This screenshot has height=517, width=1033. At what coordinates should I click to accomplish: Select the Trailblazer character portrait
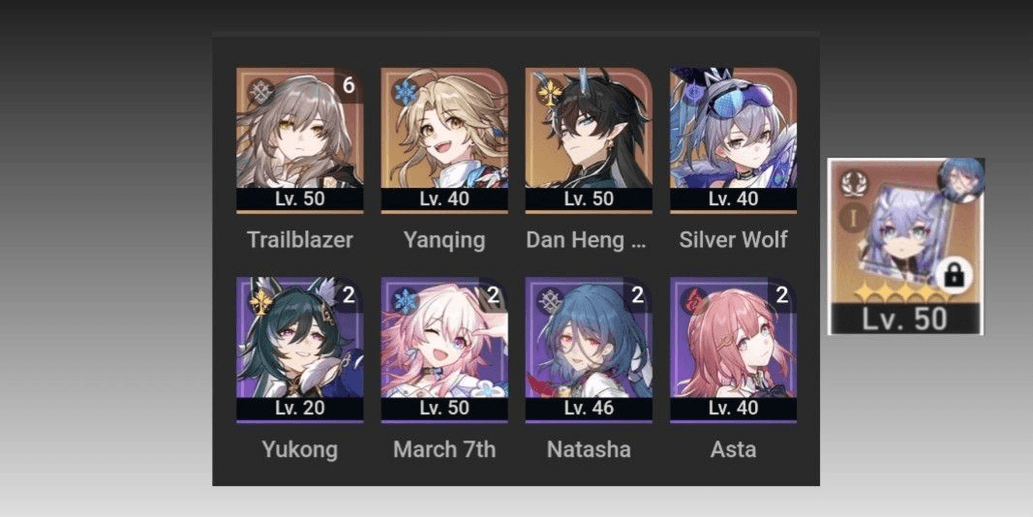click(x=300, y=140)
